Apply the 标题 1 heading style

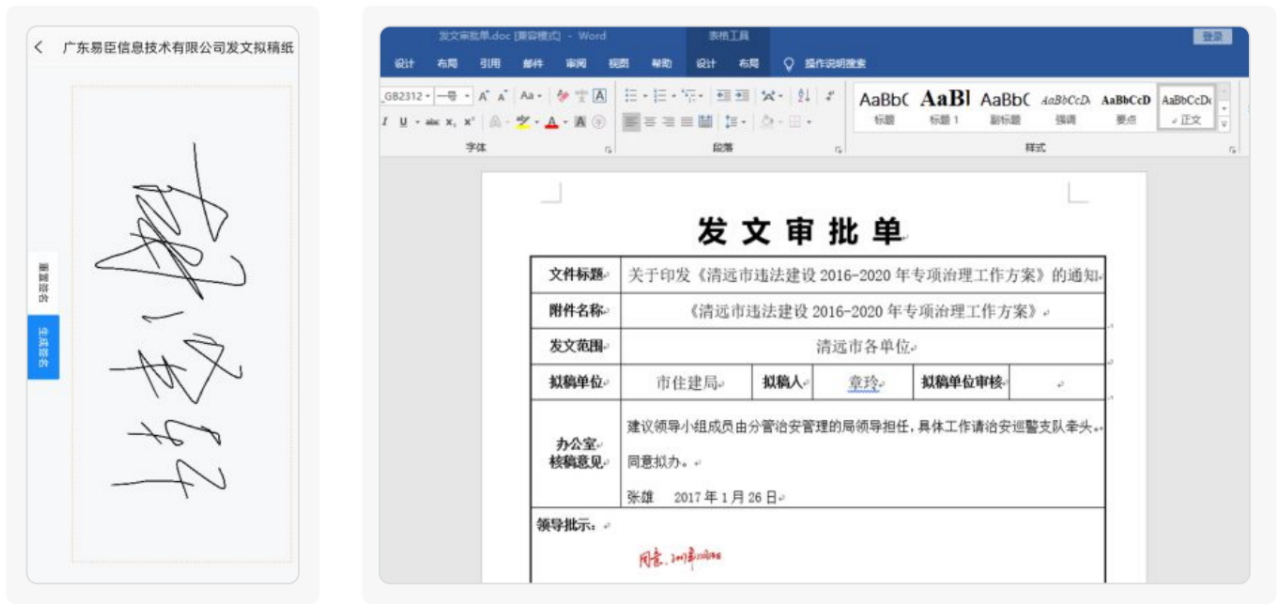[944, 107]
